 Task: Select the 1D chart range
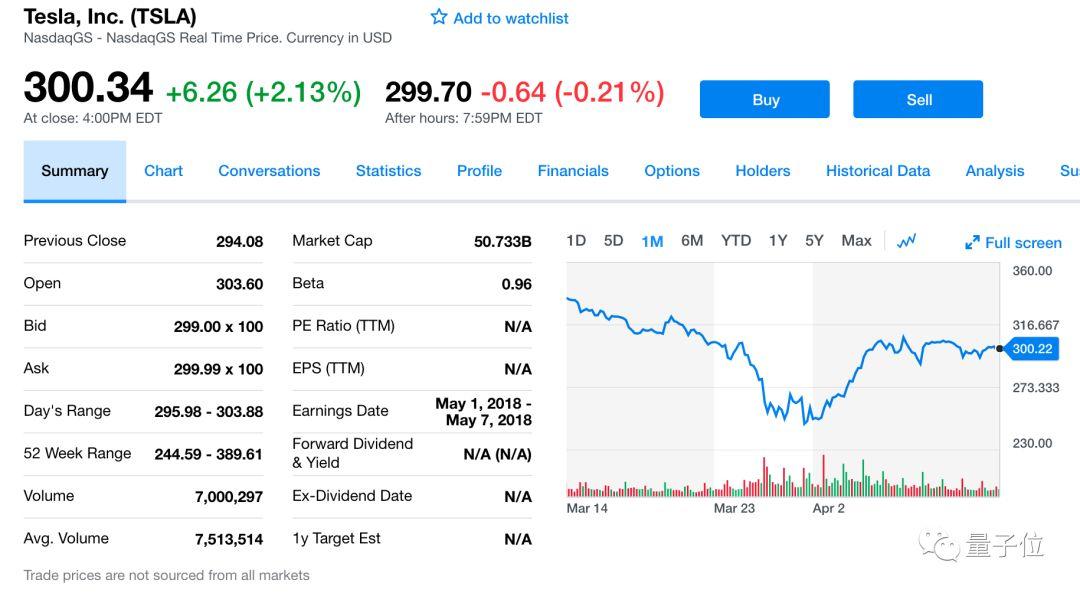[x=576, y=241]
